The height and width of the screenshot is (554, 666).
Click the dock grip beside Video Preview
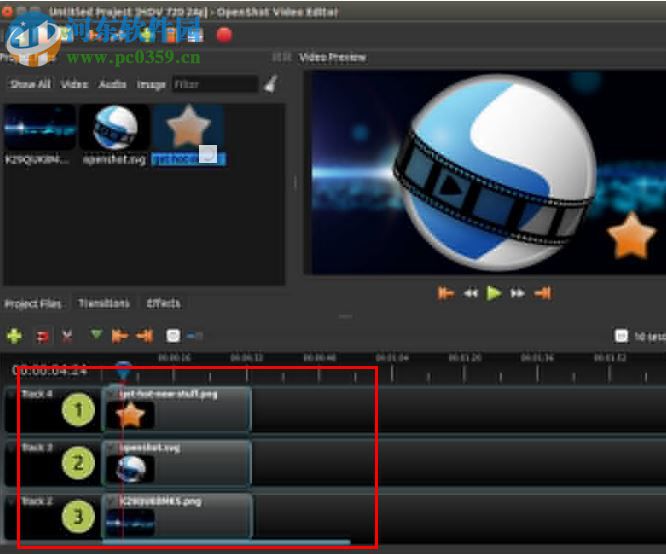[x=282, y=57]
